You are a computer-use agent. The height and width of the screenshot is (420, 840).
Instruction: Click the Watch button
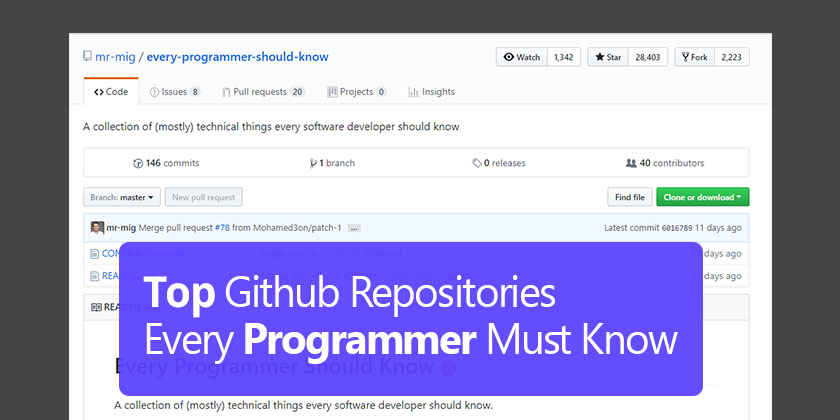(x=522, y=57)
